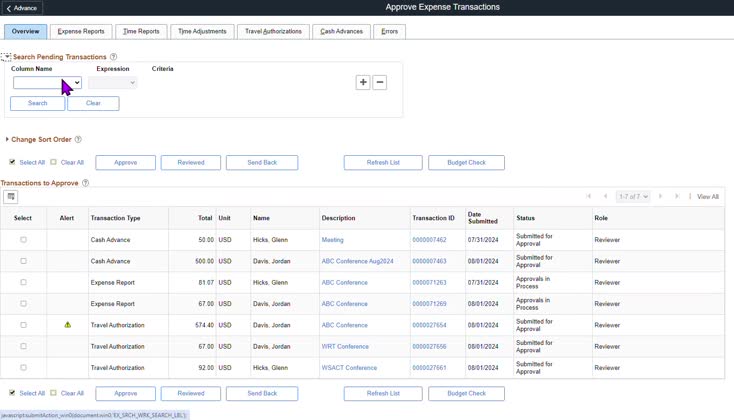This screenshot has height=420, width=734.
Task: Click the bottom Select All link
Action: tap(32, 393)
